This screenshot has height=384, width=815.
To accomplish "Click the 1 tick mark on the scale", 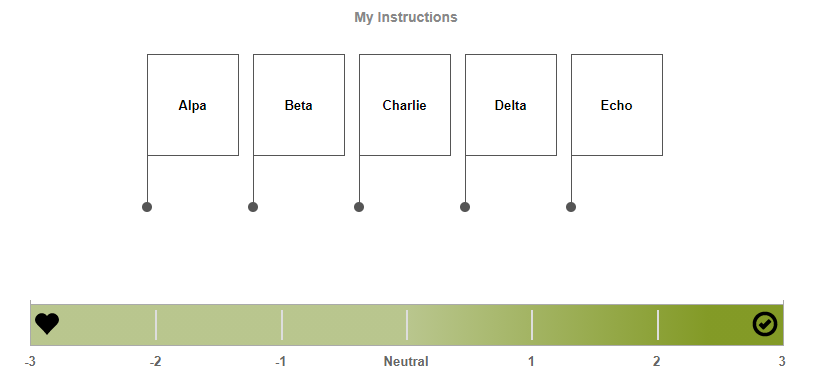I will coord(532,325).
